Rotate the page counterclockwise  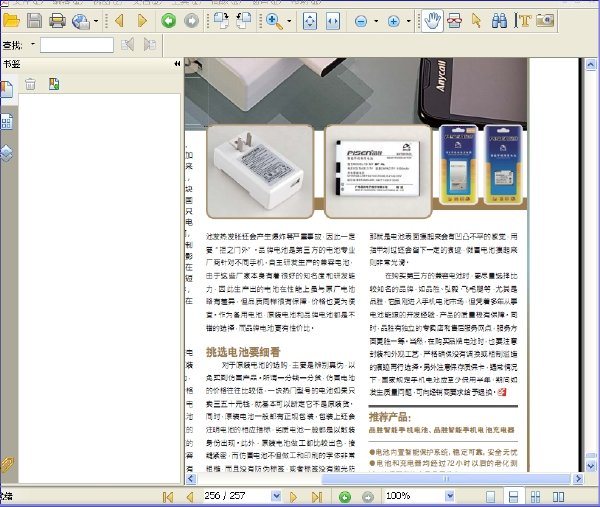point(243,21)
